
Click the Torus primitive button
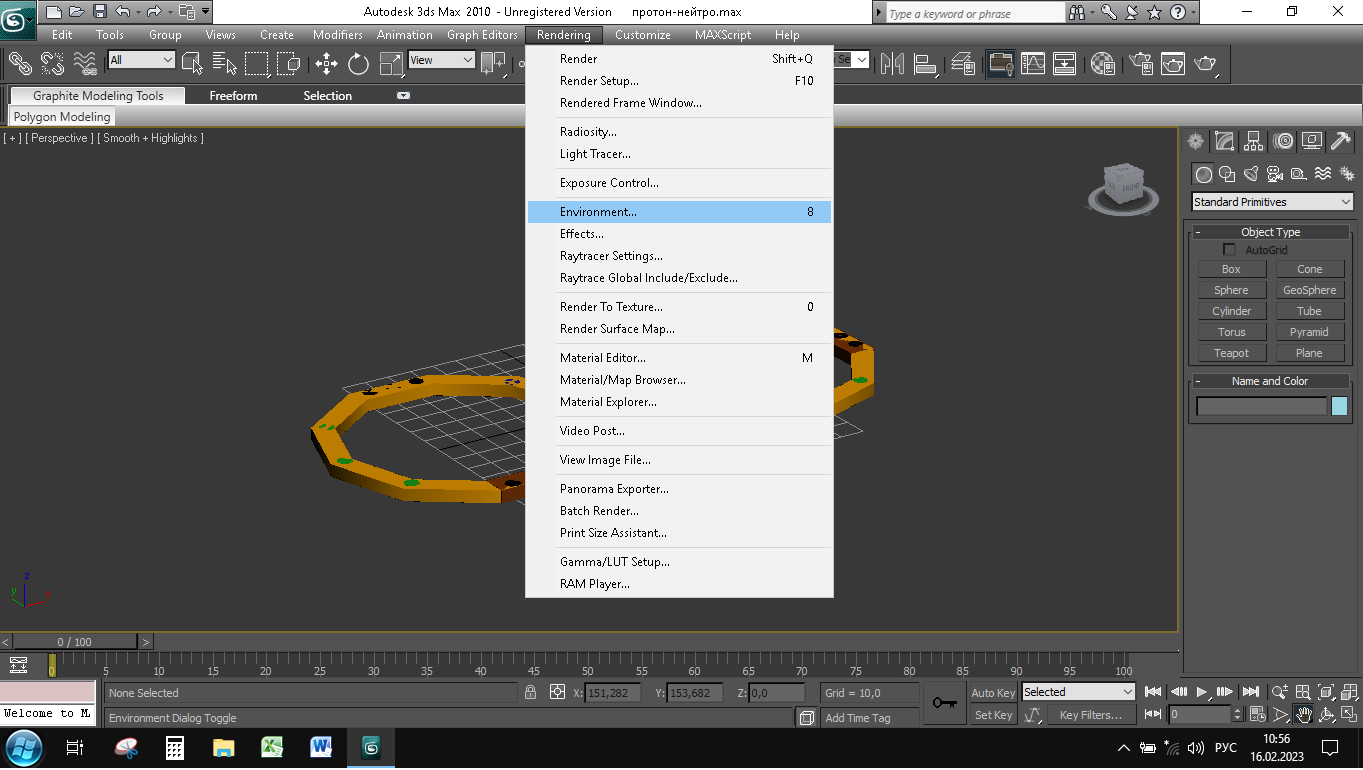(1231, 332)
